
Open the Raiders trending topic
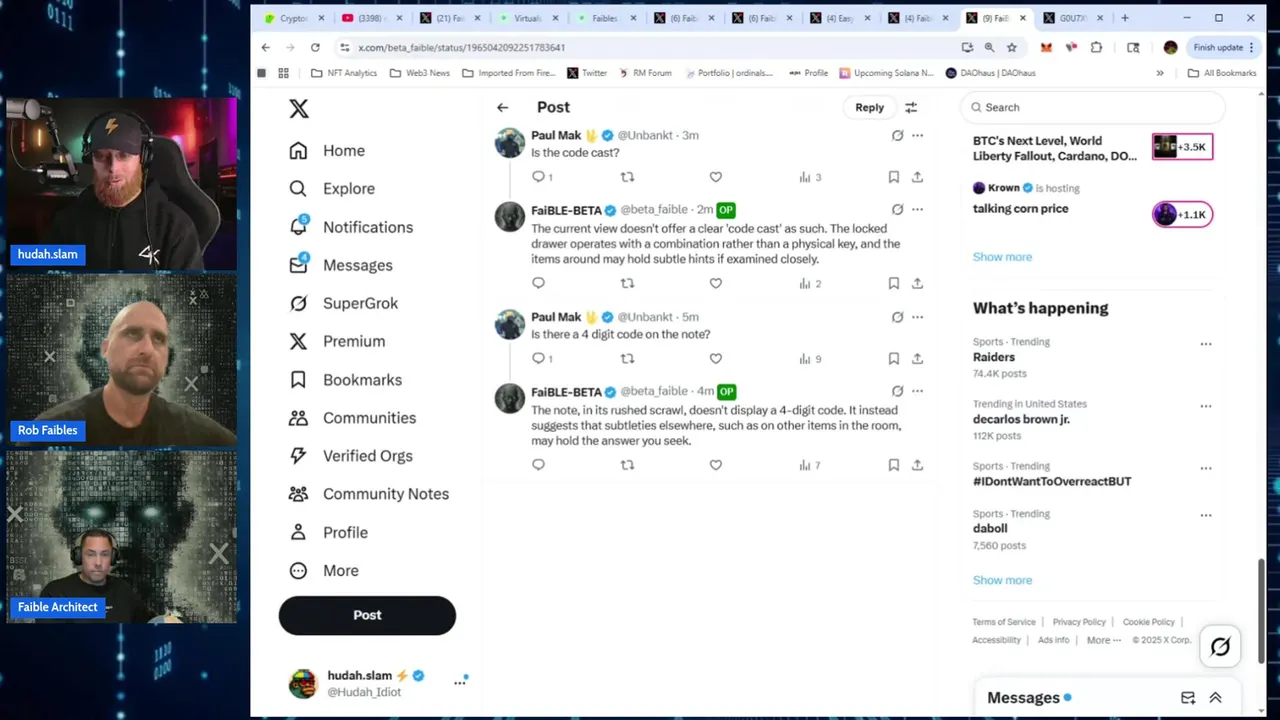point(994,357)
